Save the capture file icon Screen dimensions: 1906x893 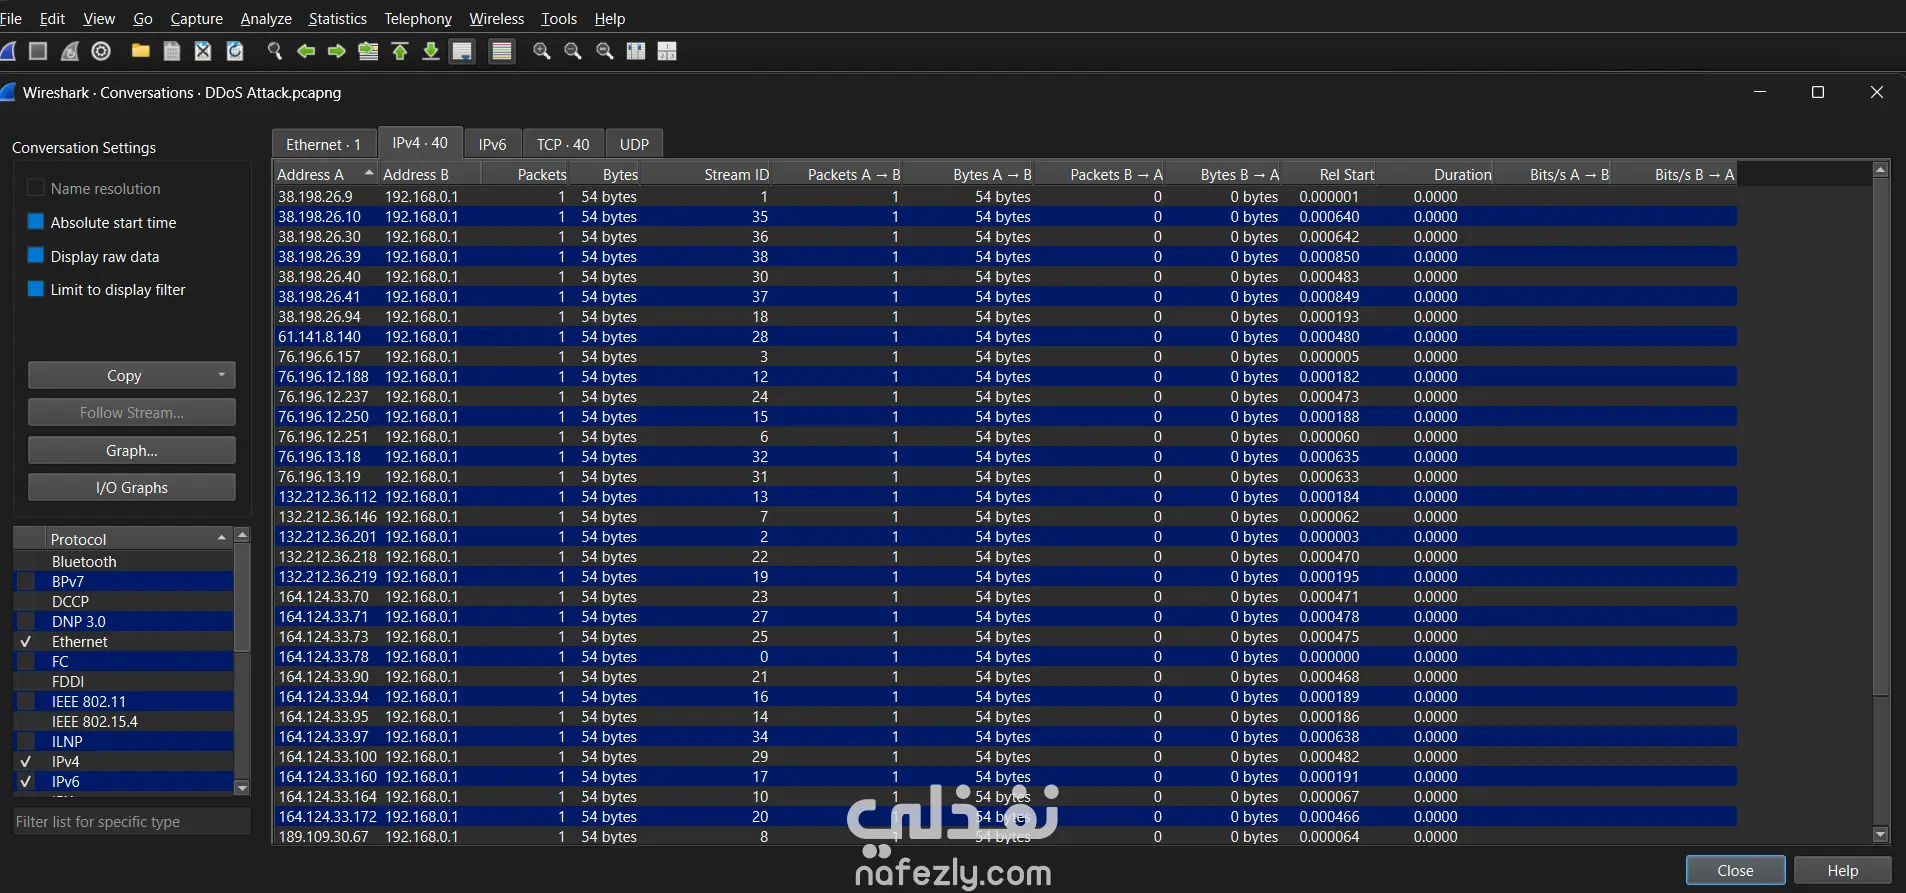[x=172, y=51]
